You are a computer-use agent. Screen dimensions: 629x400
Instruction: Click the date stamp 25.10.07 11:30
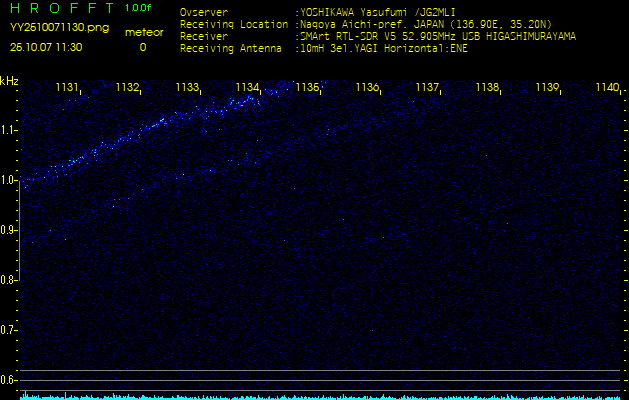(x=46, y=47)
